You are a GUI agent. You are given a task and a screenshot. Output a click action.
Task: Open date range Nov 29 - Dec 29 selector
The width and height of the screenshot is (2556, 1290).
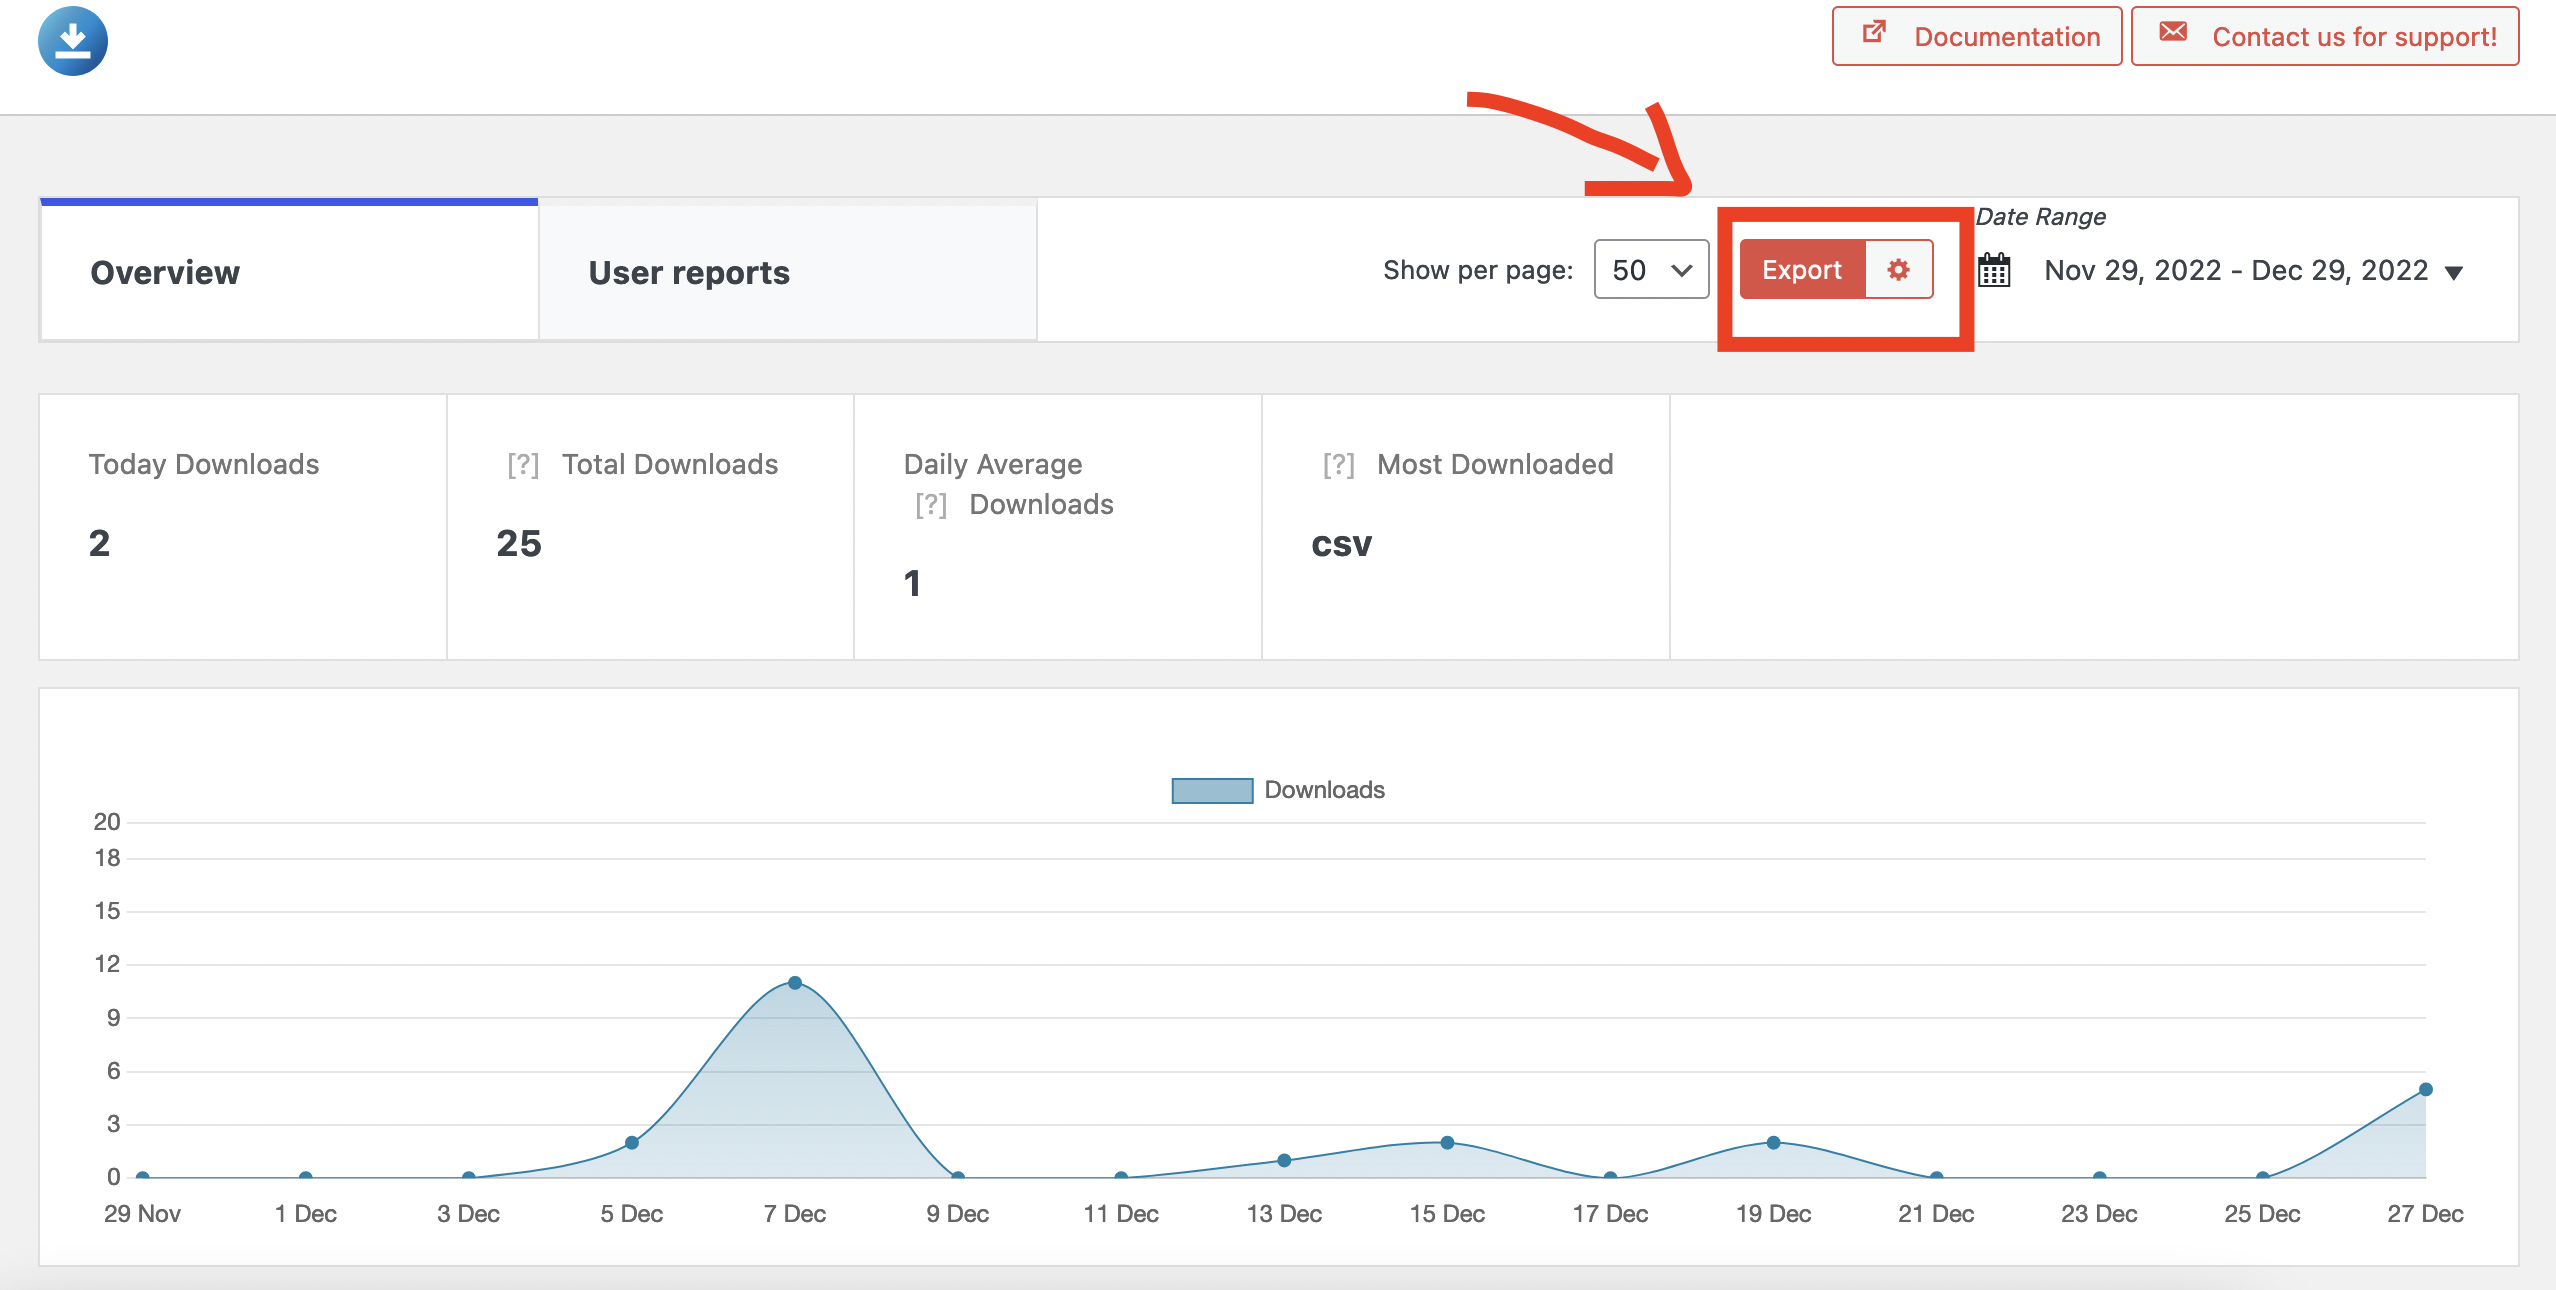pyautogui.click(x=2235, y=270)
